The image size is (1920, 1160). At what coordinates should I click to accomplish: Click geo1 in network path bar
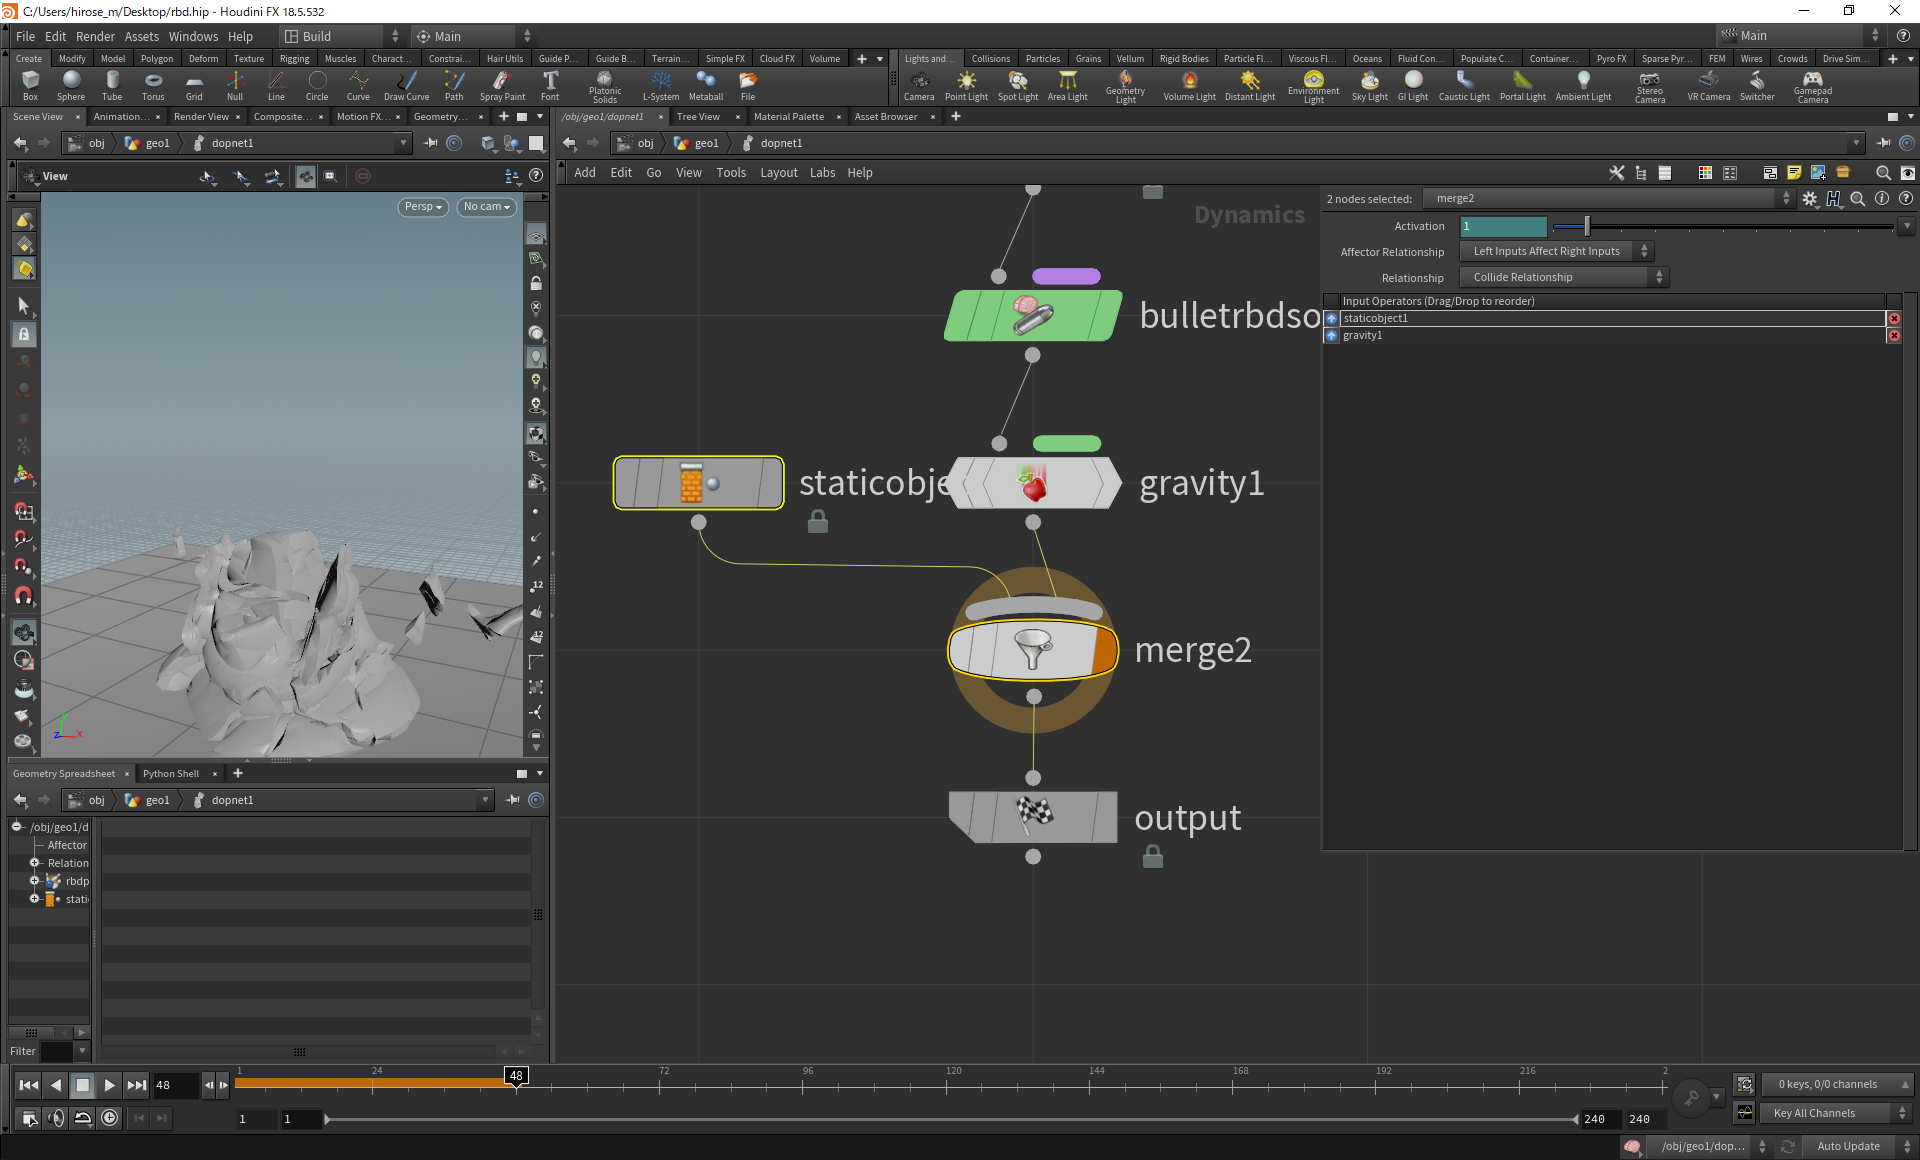[x=706, y=144]
